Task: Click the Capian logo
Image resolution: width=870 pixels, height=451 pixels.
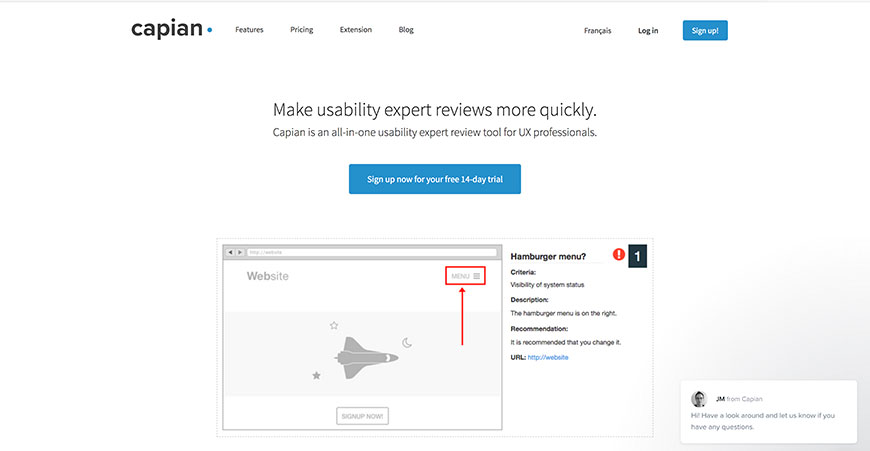Action: (171, 30)
